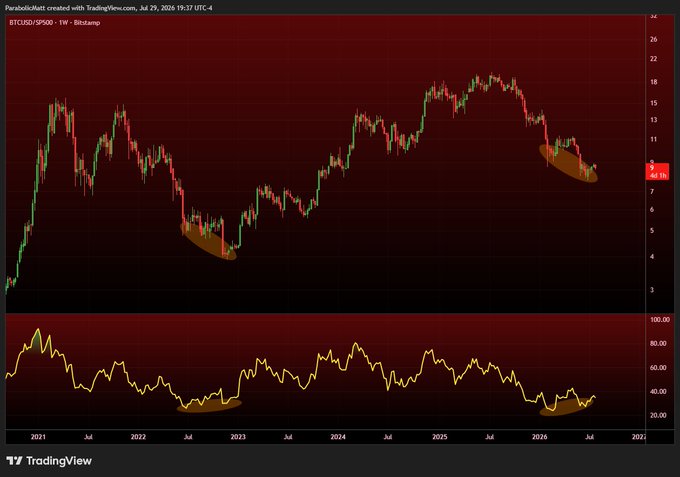This screenshot has width=680, height=477.
Task: Click the 3 price axis label
Action: point(652,290)
